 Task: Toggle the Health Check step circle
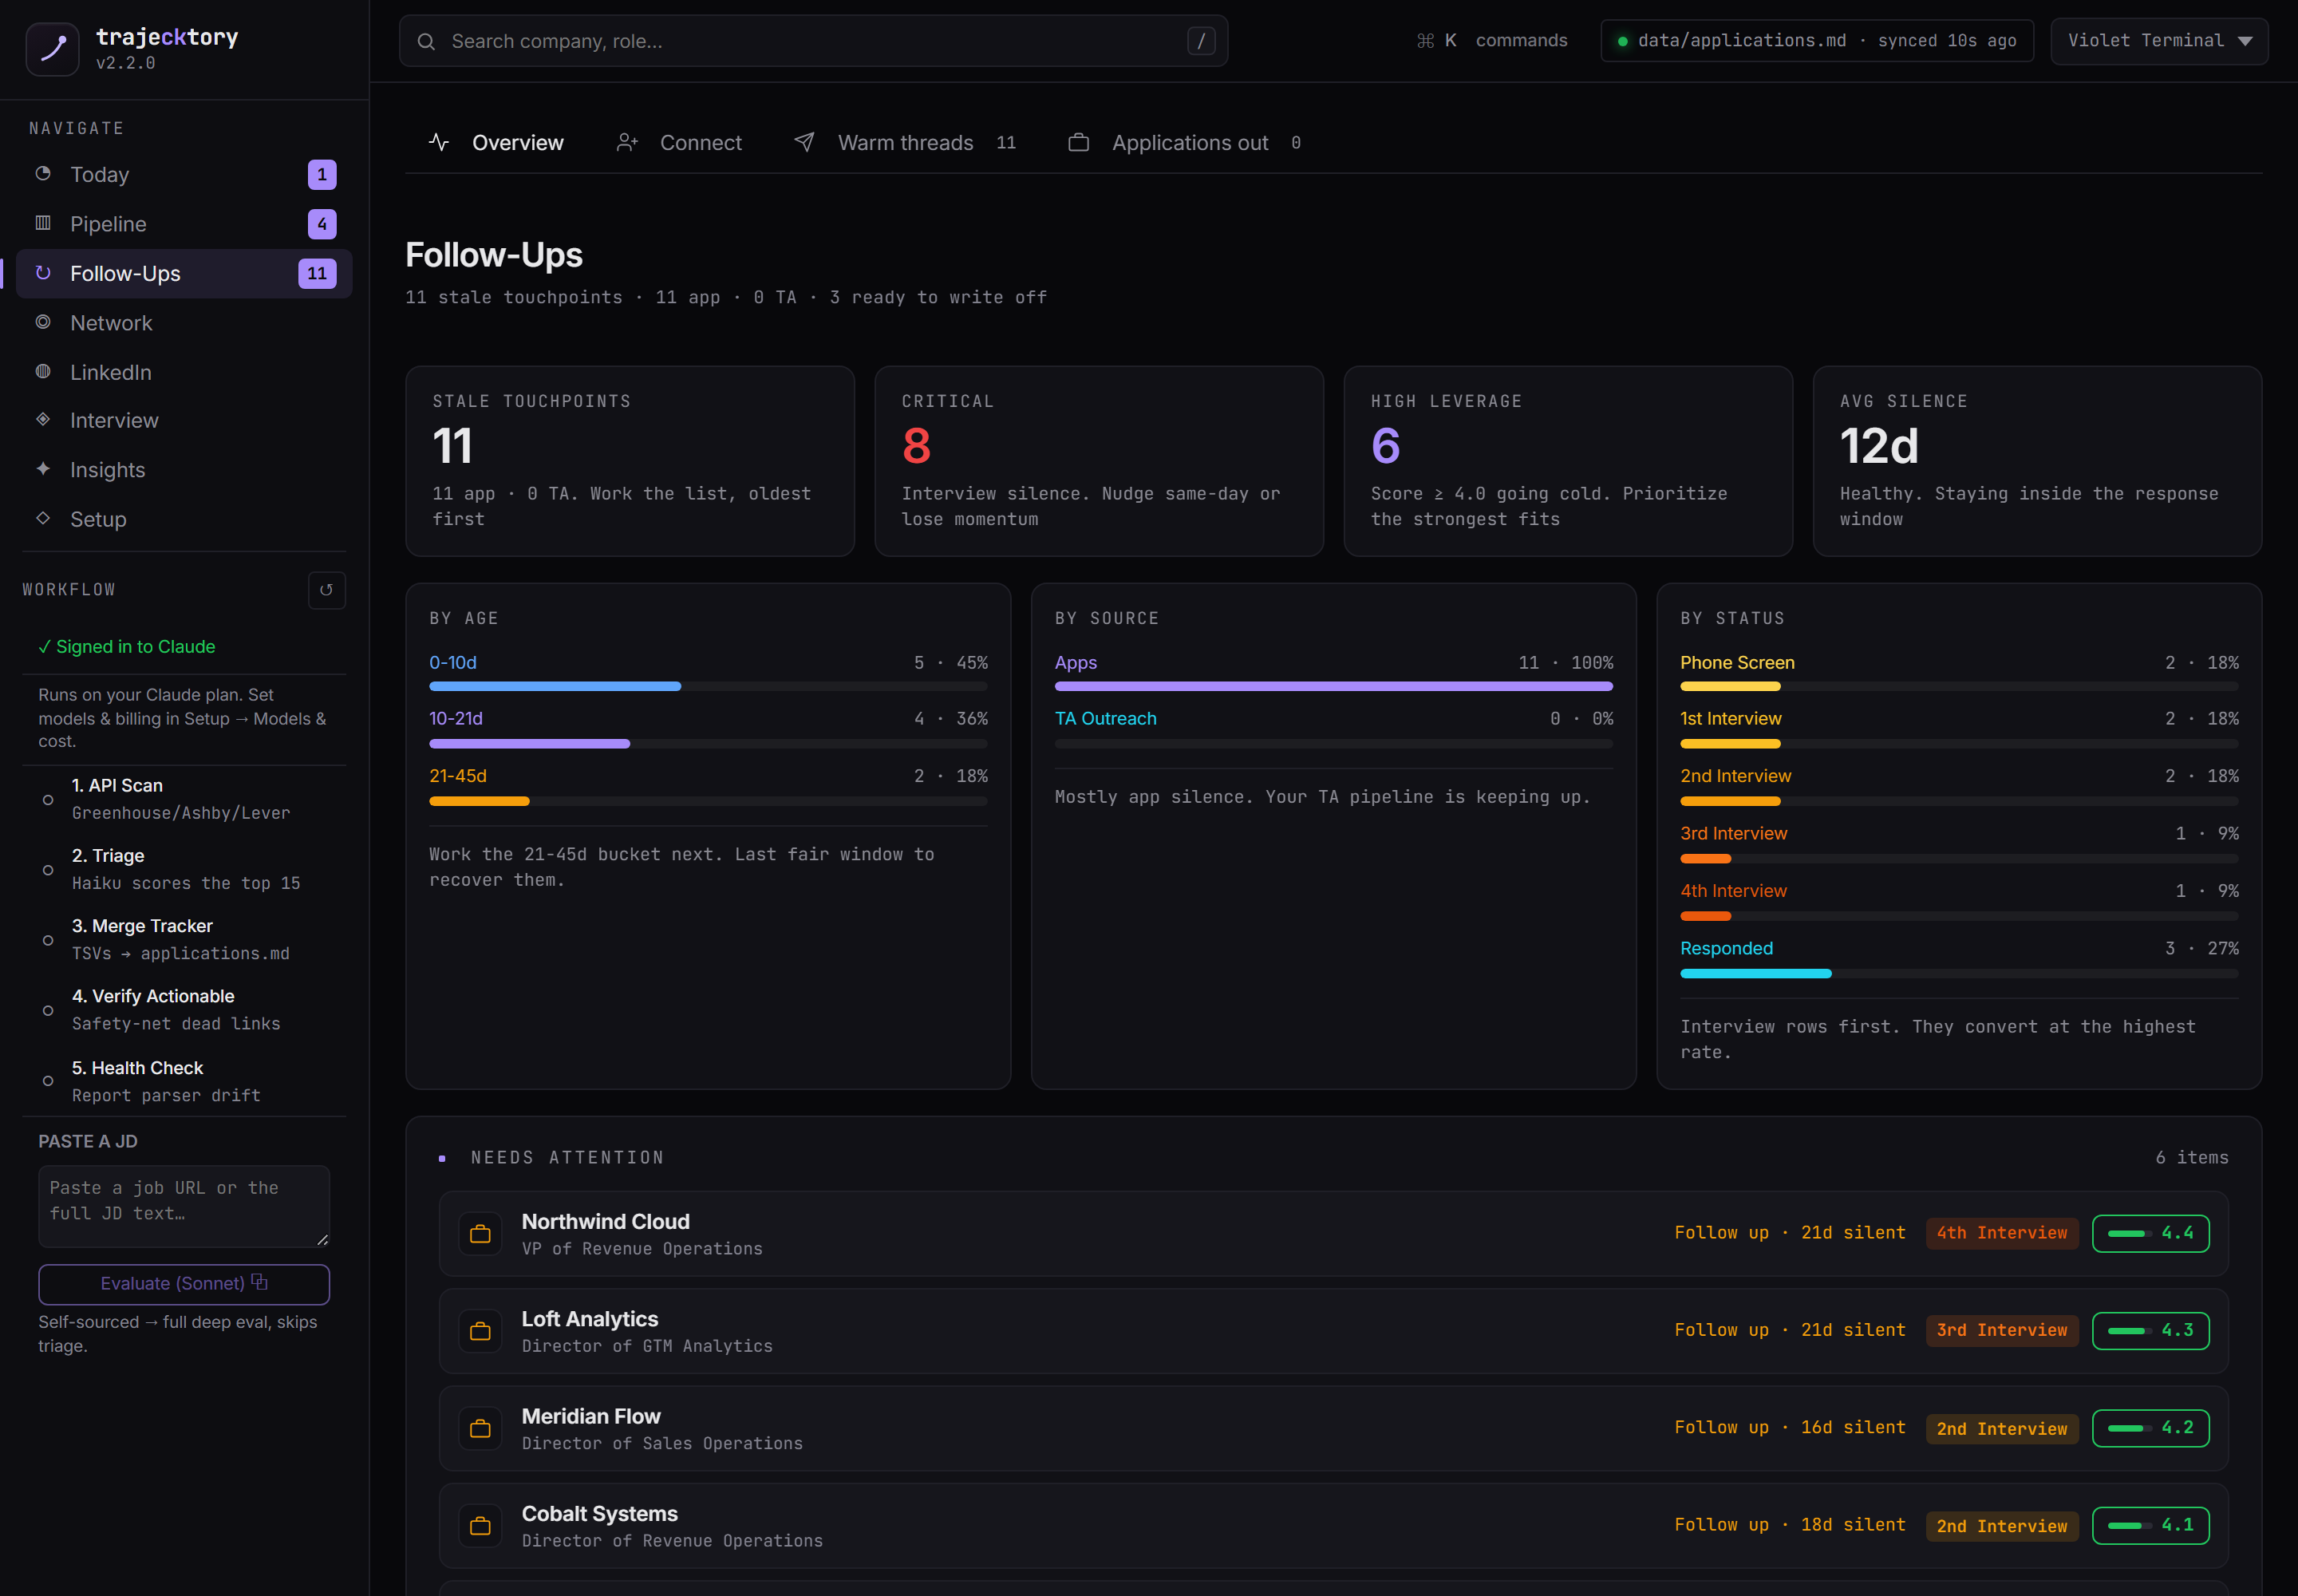(x=48, y=1081)
